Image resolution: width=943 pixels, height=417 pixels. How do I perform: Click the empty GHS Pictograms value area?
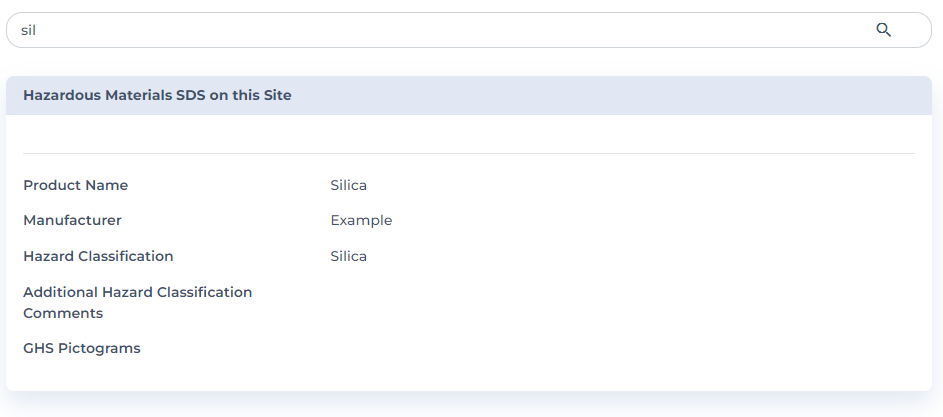(500, 348)
